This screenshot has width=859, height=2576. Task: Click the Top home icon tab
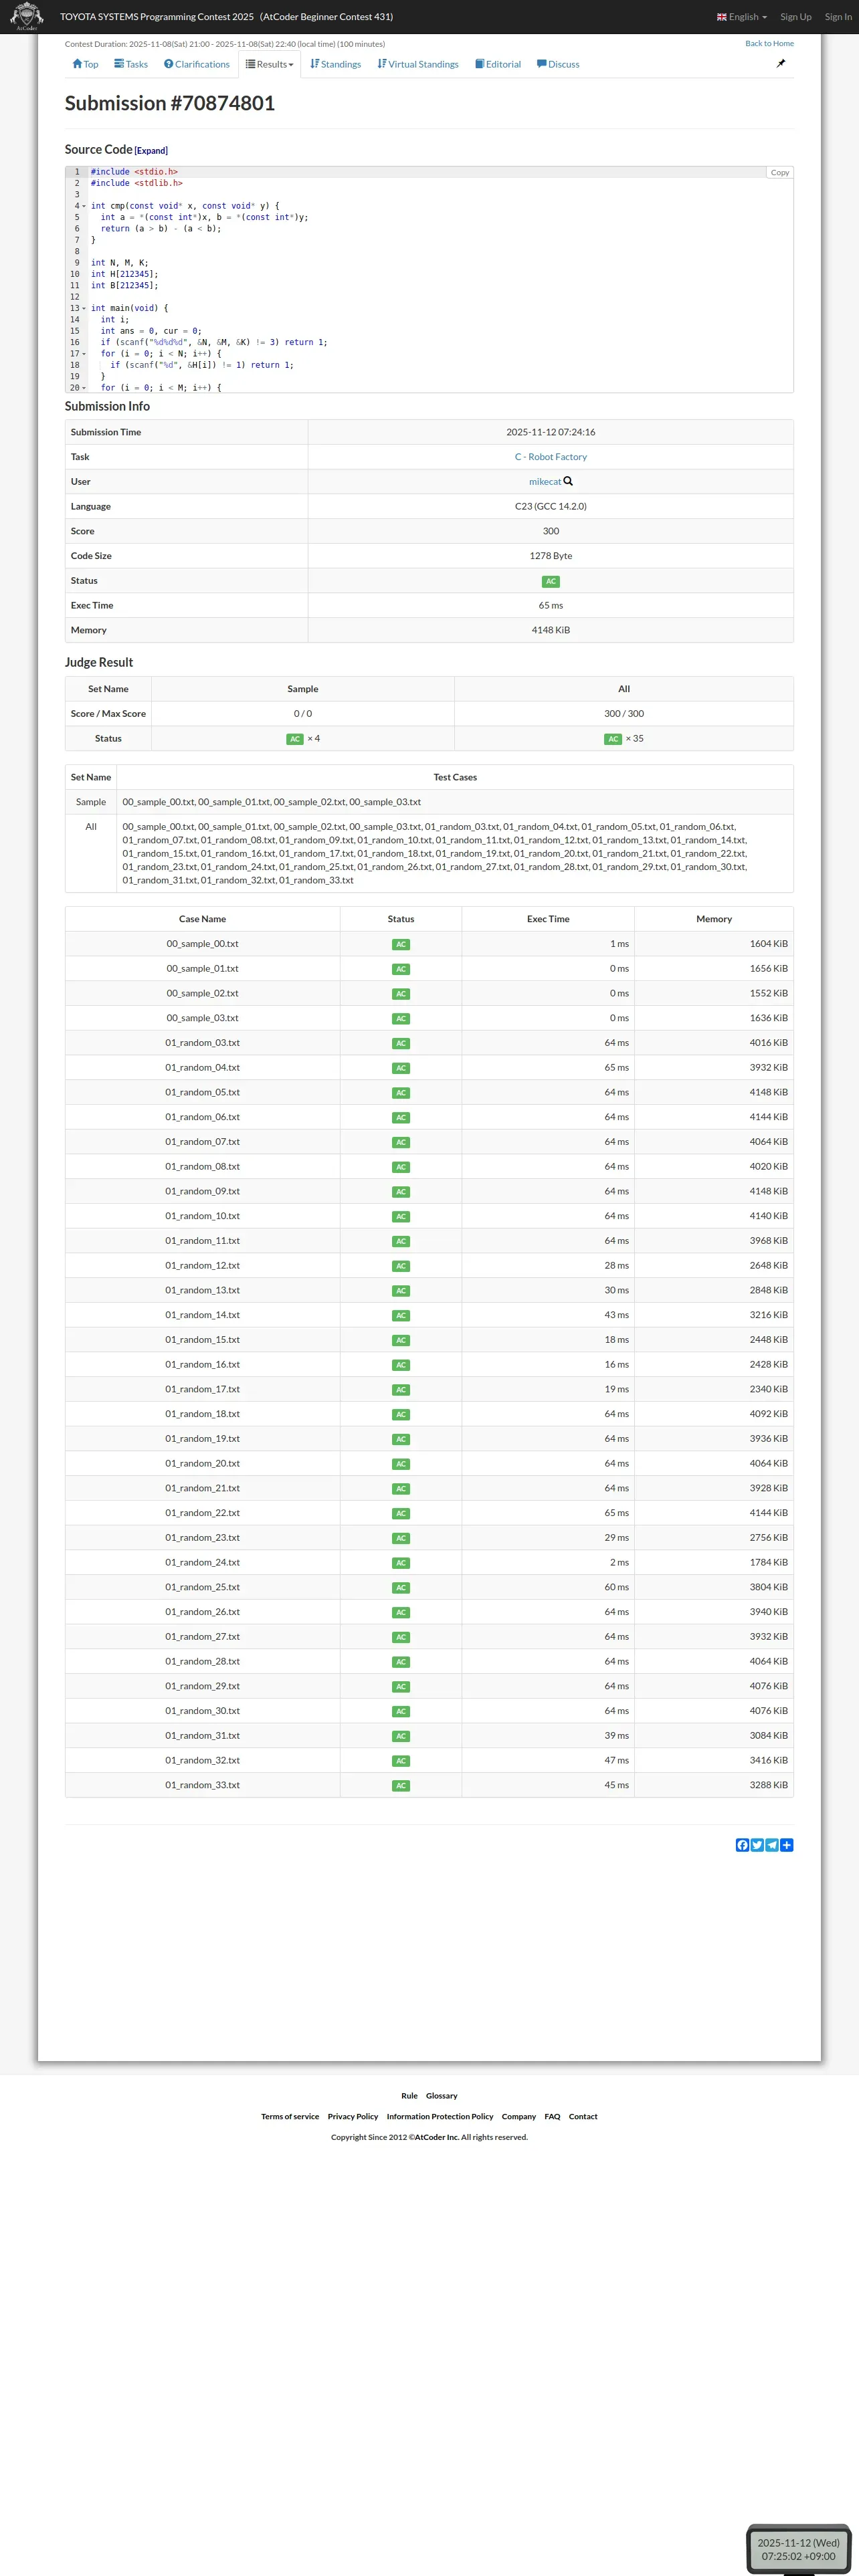85,64
